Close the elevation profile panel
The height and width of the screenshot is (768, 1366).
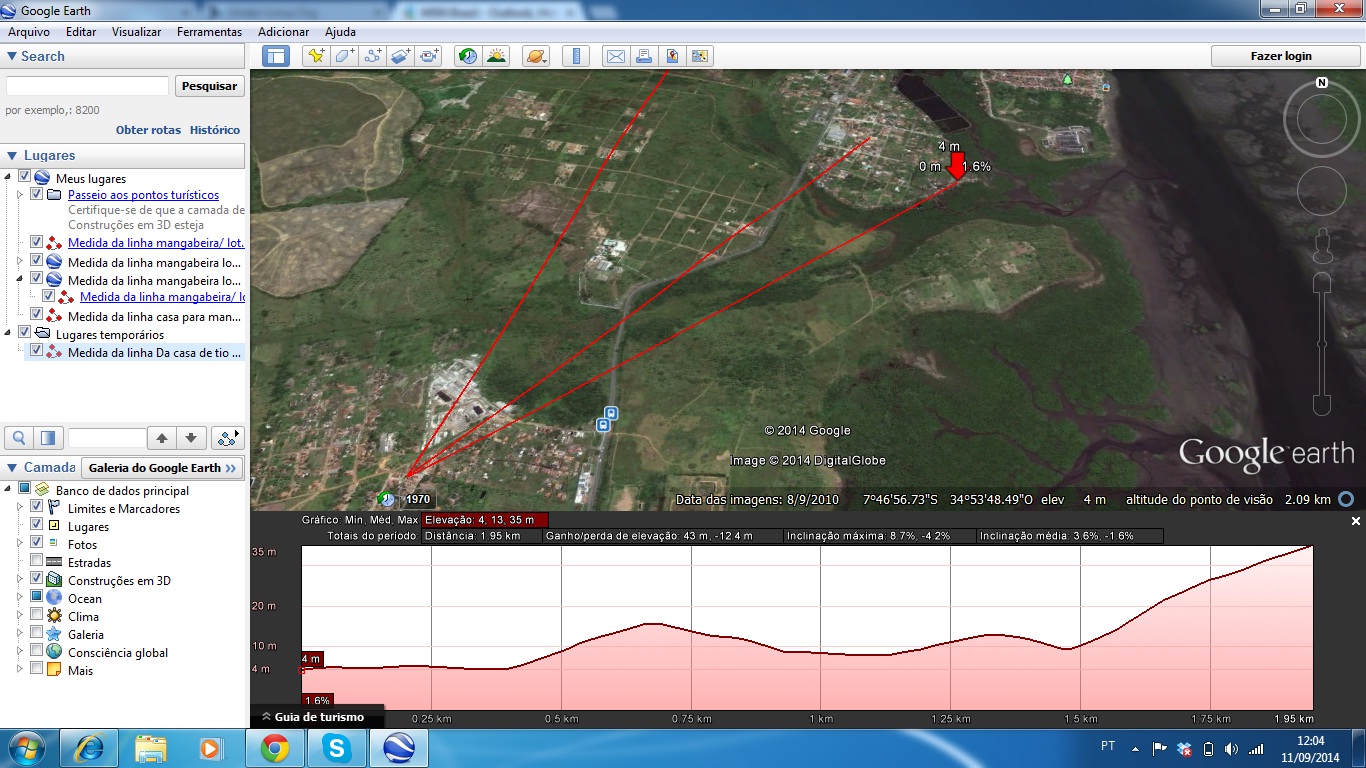click(x=1356, y=521)
